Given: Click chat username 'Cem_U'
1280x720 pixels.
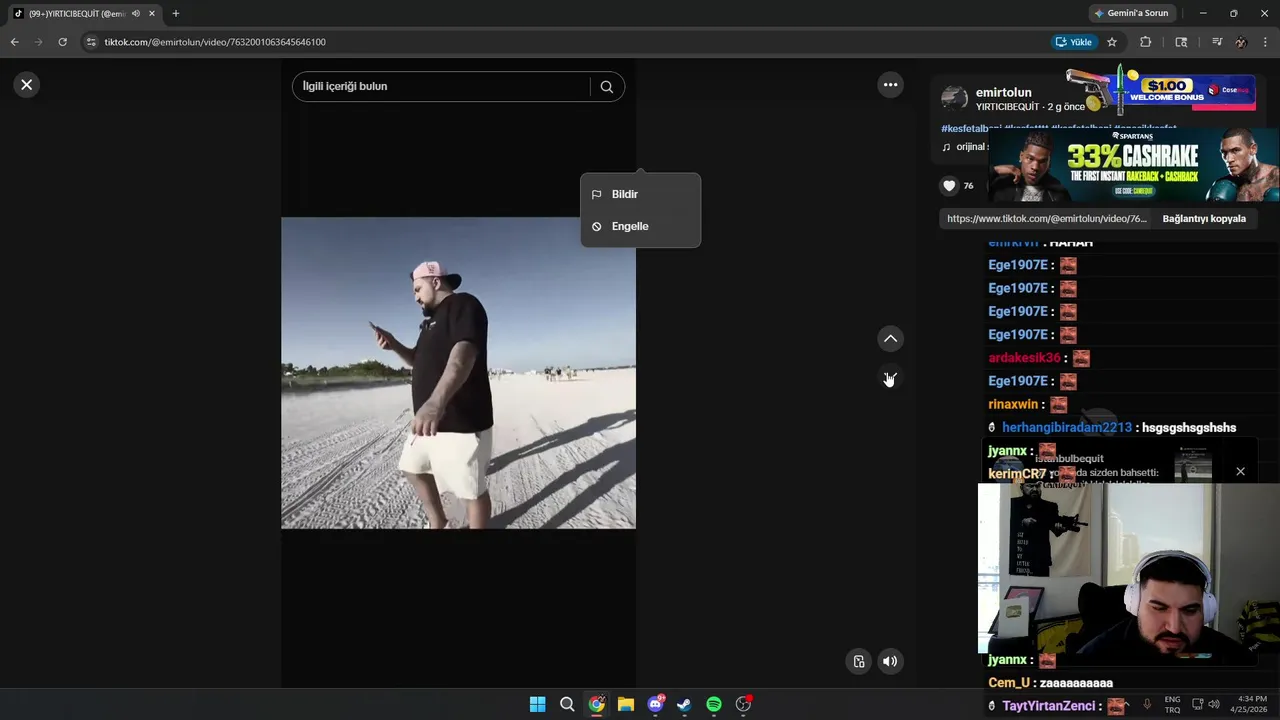Looking at the screenshot, I should pyautogui.click(x=1008, y=683).
